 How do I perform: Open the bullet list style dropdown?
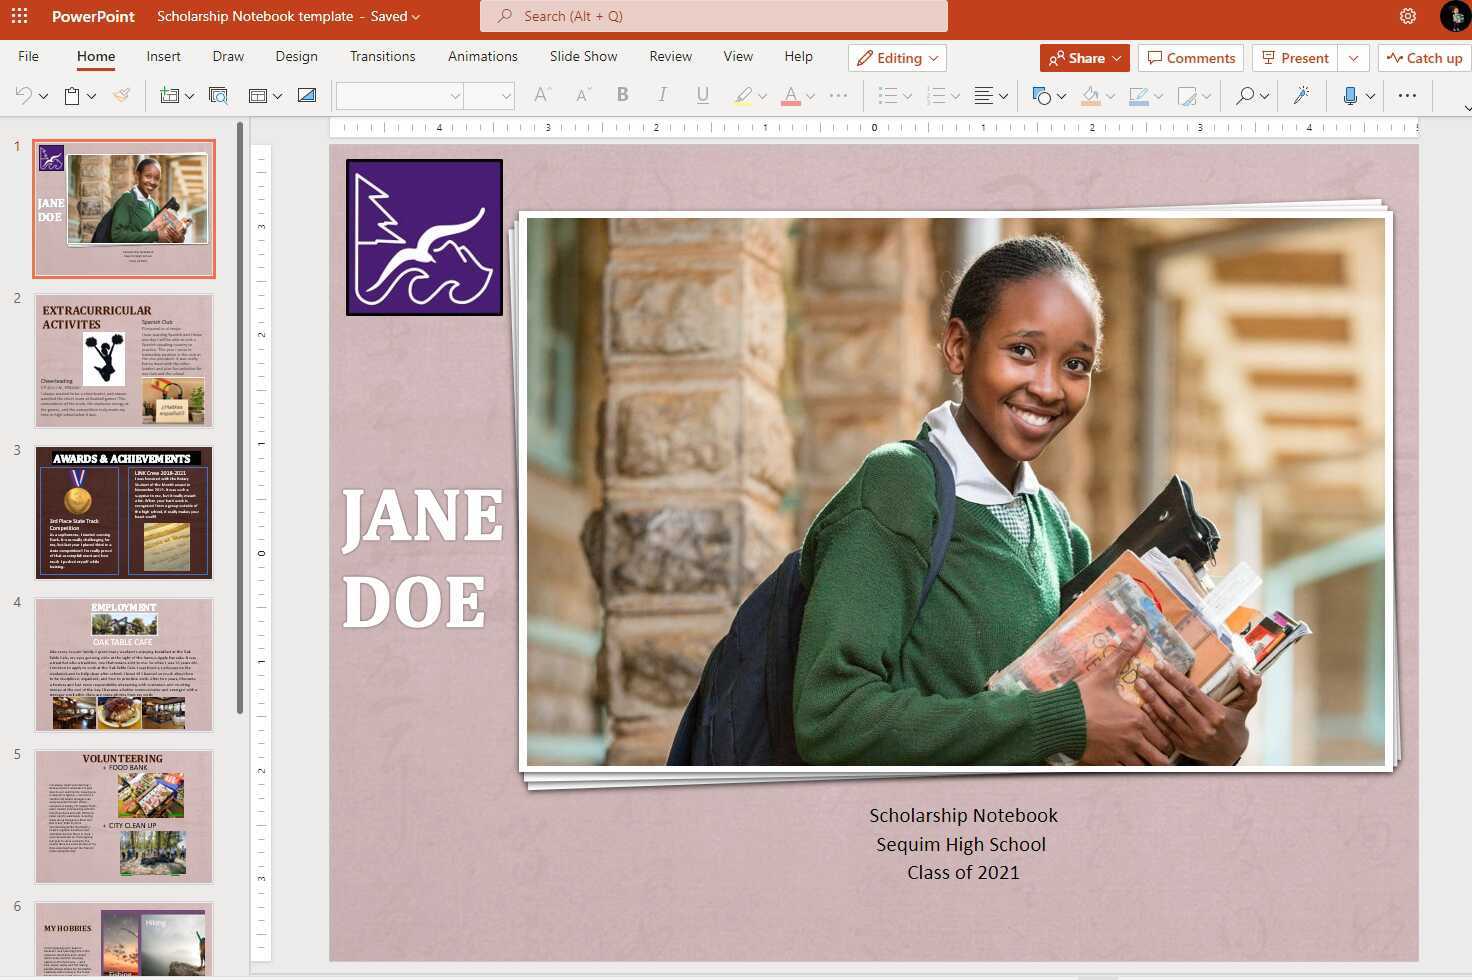pyautogui.click(x=905, y=95)
